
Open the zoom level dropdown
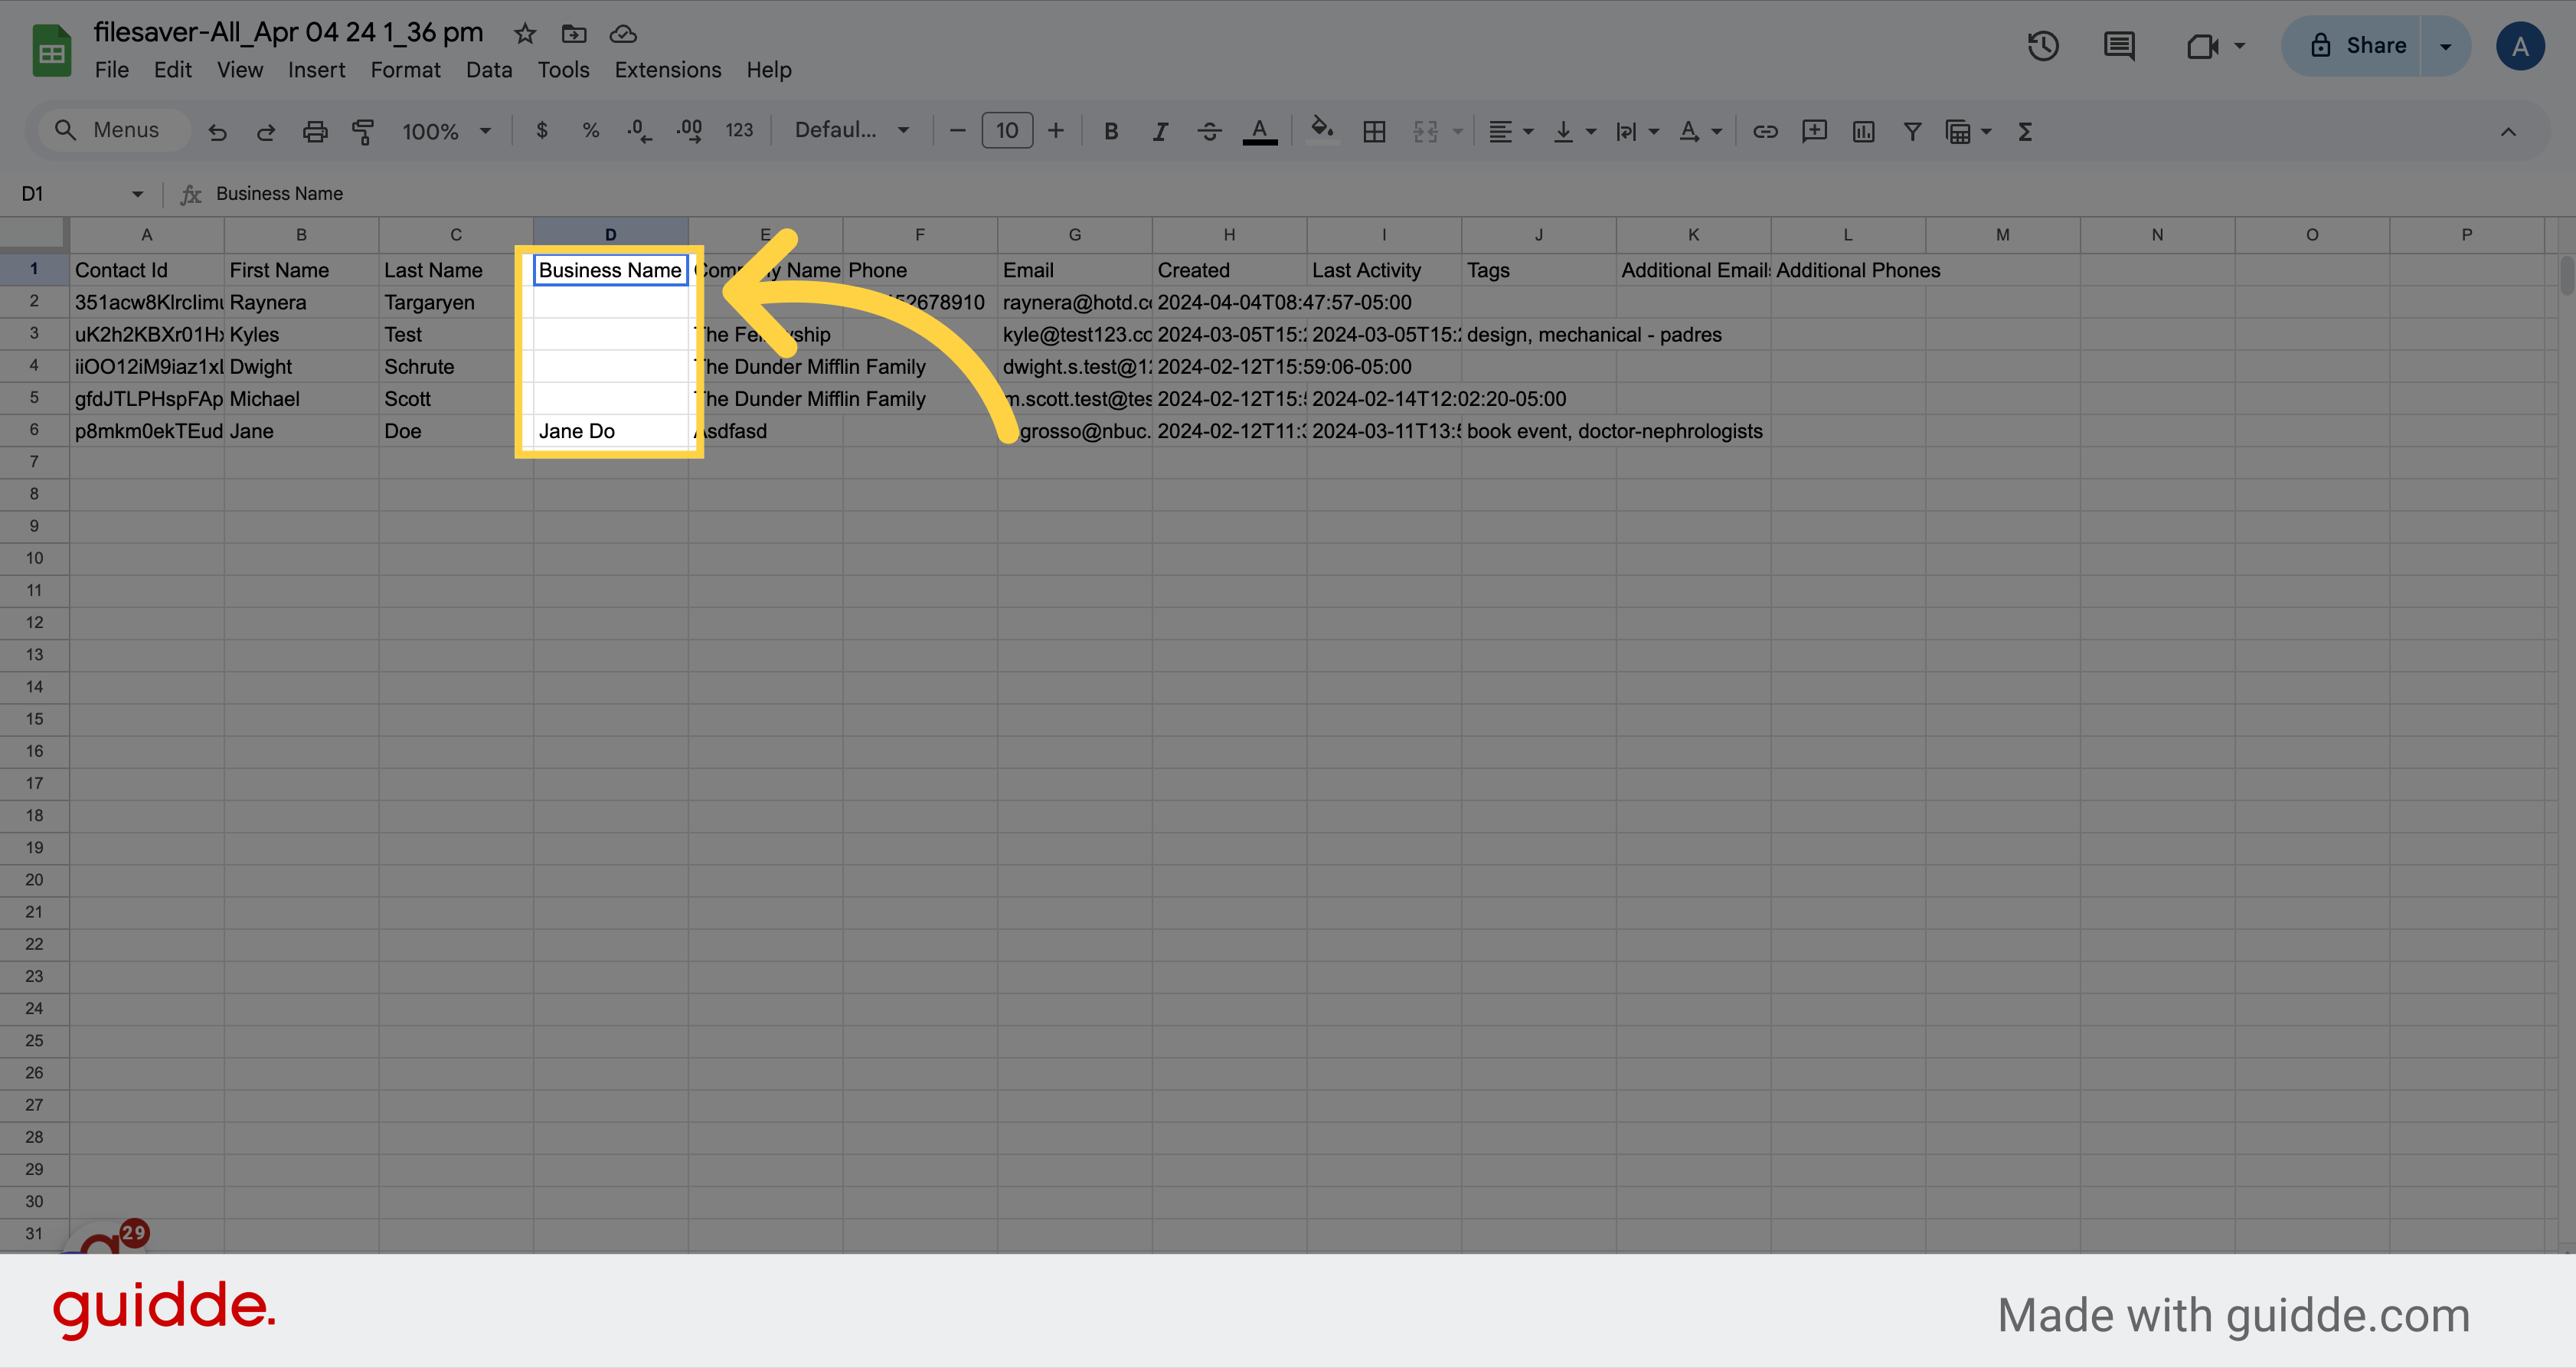(447, 131)
